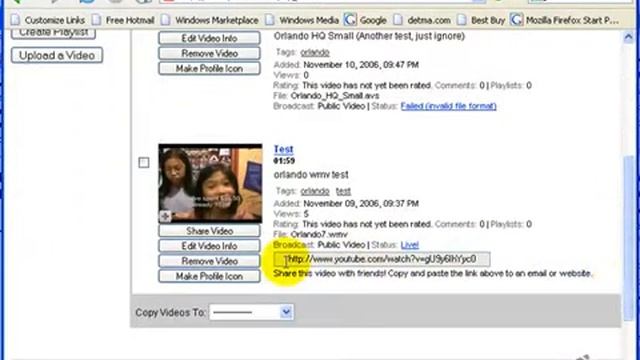This screenshot has height=360, width=640.
Task: Click the Customize Links page icon
Action: tap(16, 20)
